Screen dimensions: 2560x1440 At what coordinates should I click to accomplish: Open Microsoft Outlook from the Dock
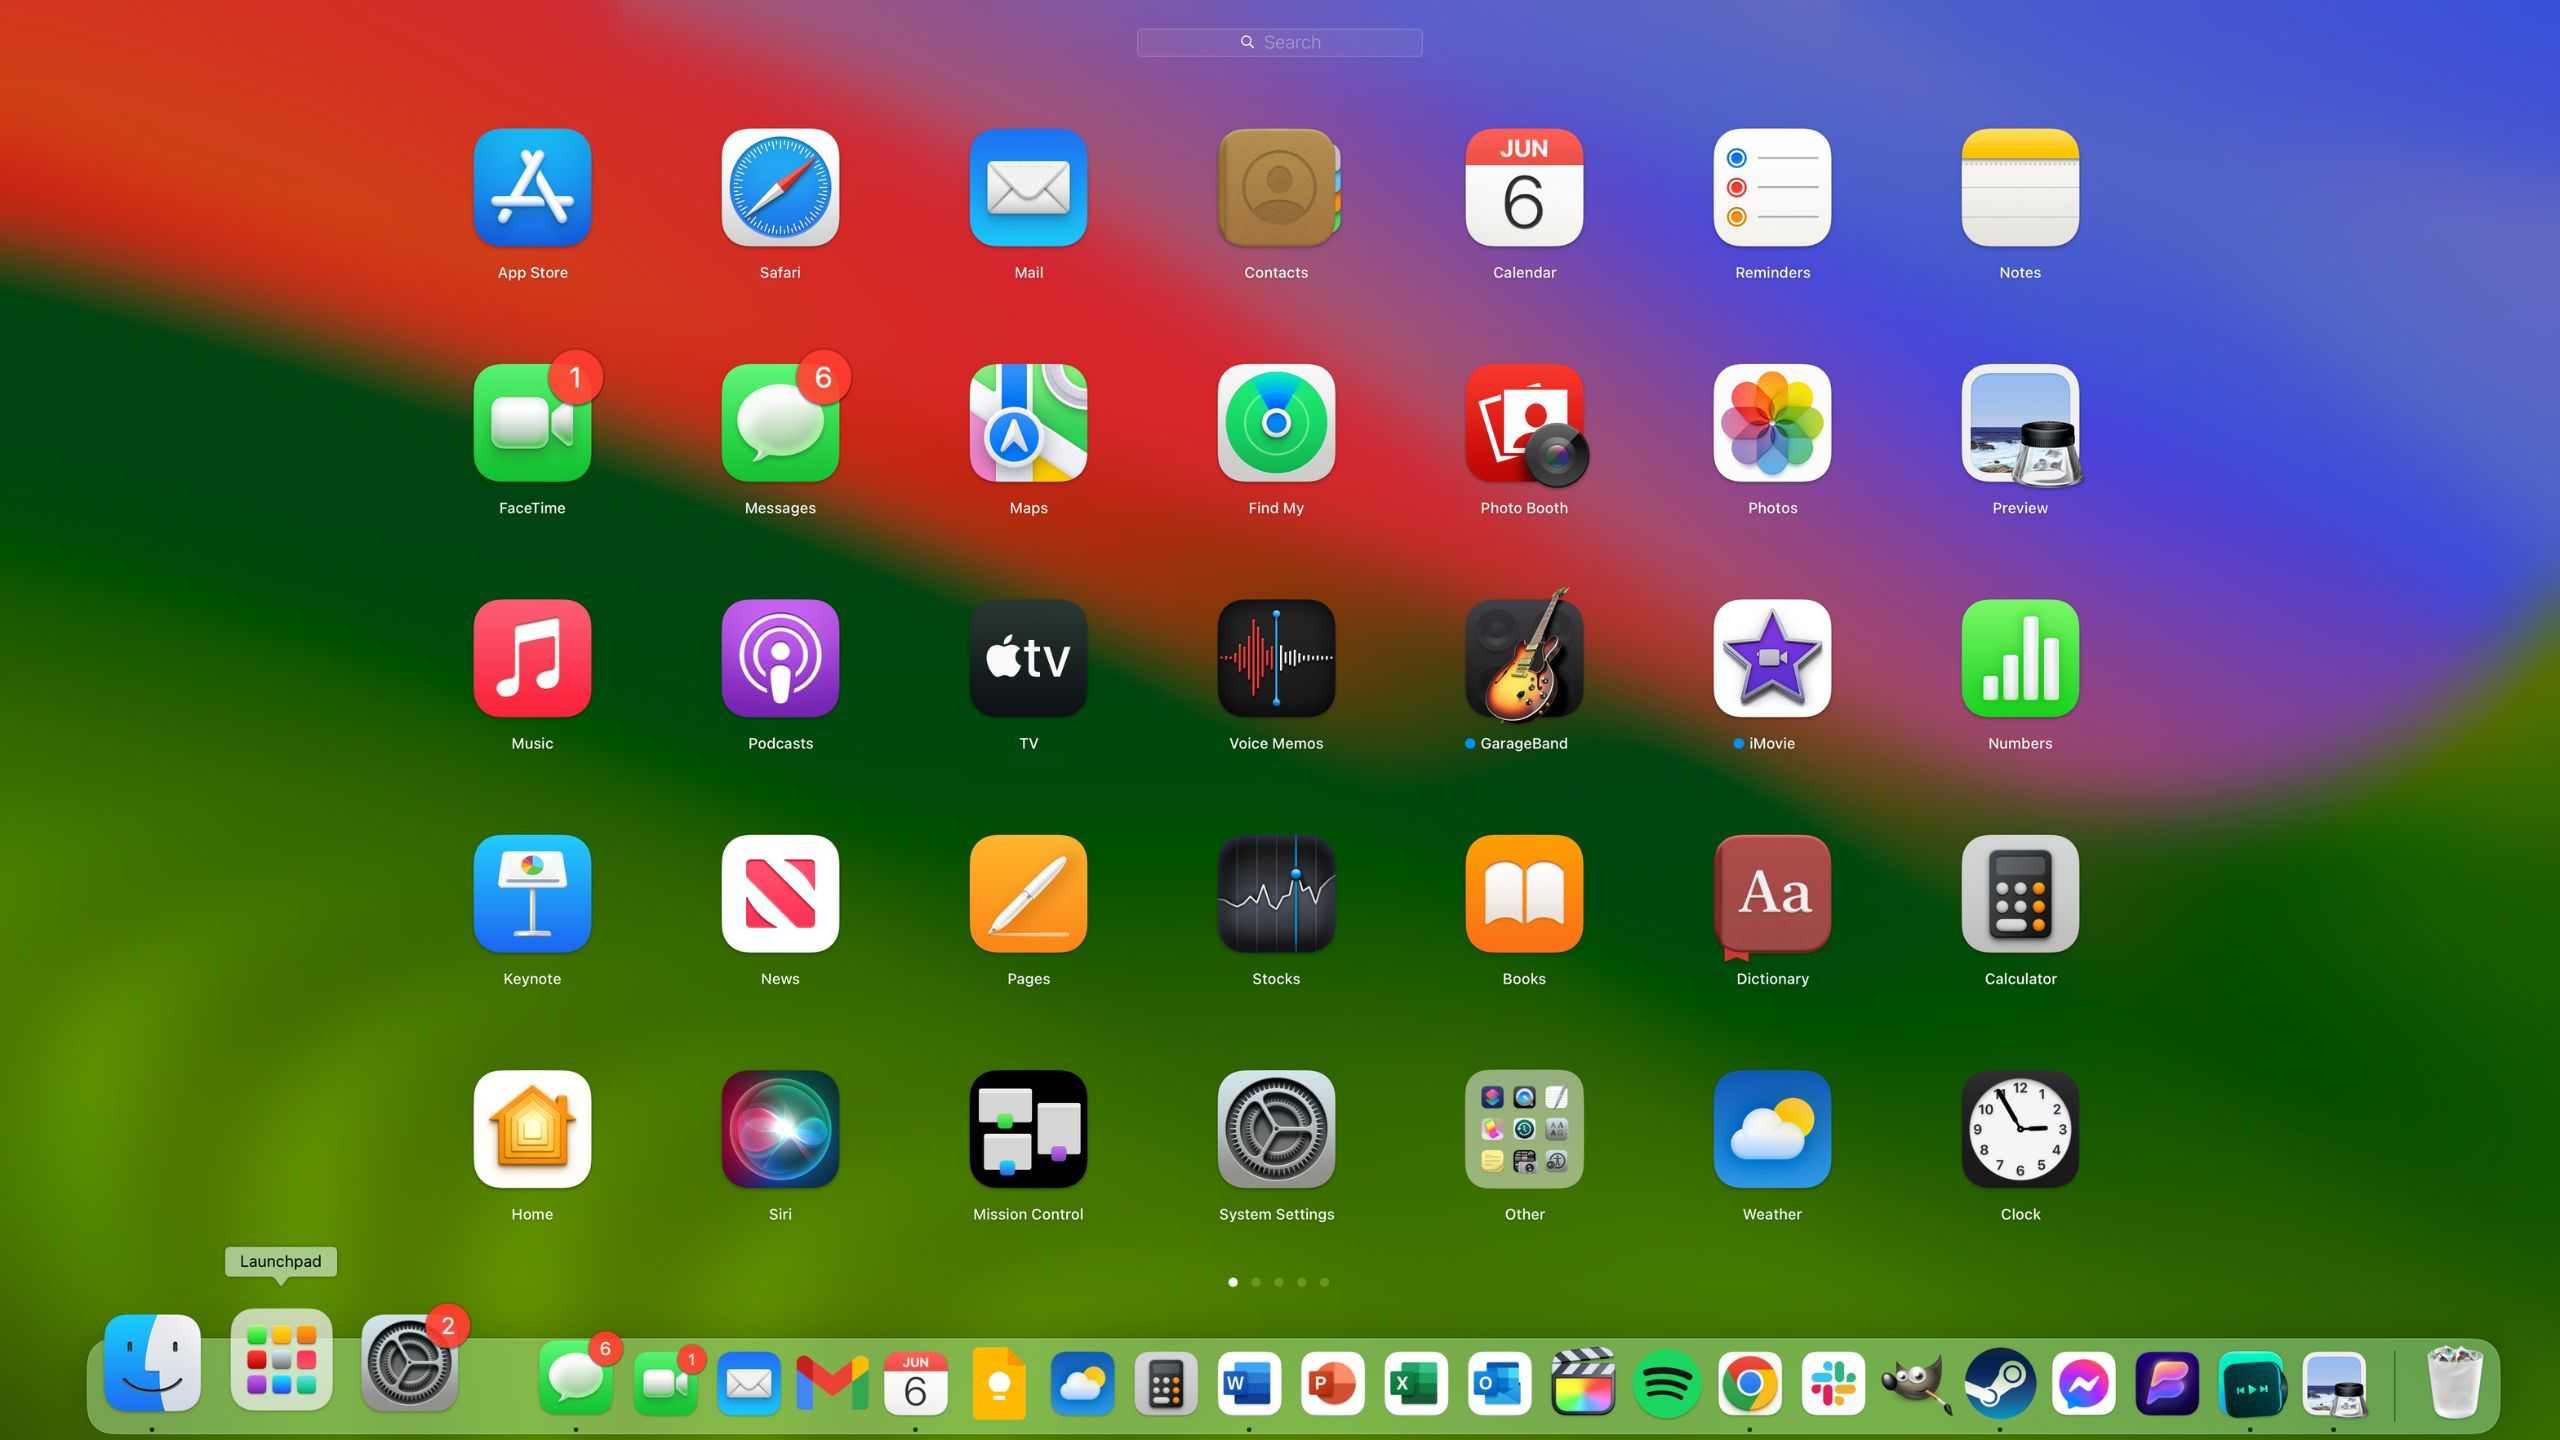pyautogui.click(x=1499, y=1384)
